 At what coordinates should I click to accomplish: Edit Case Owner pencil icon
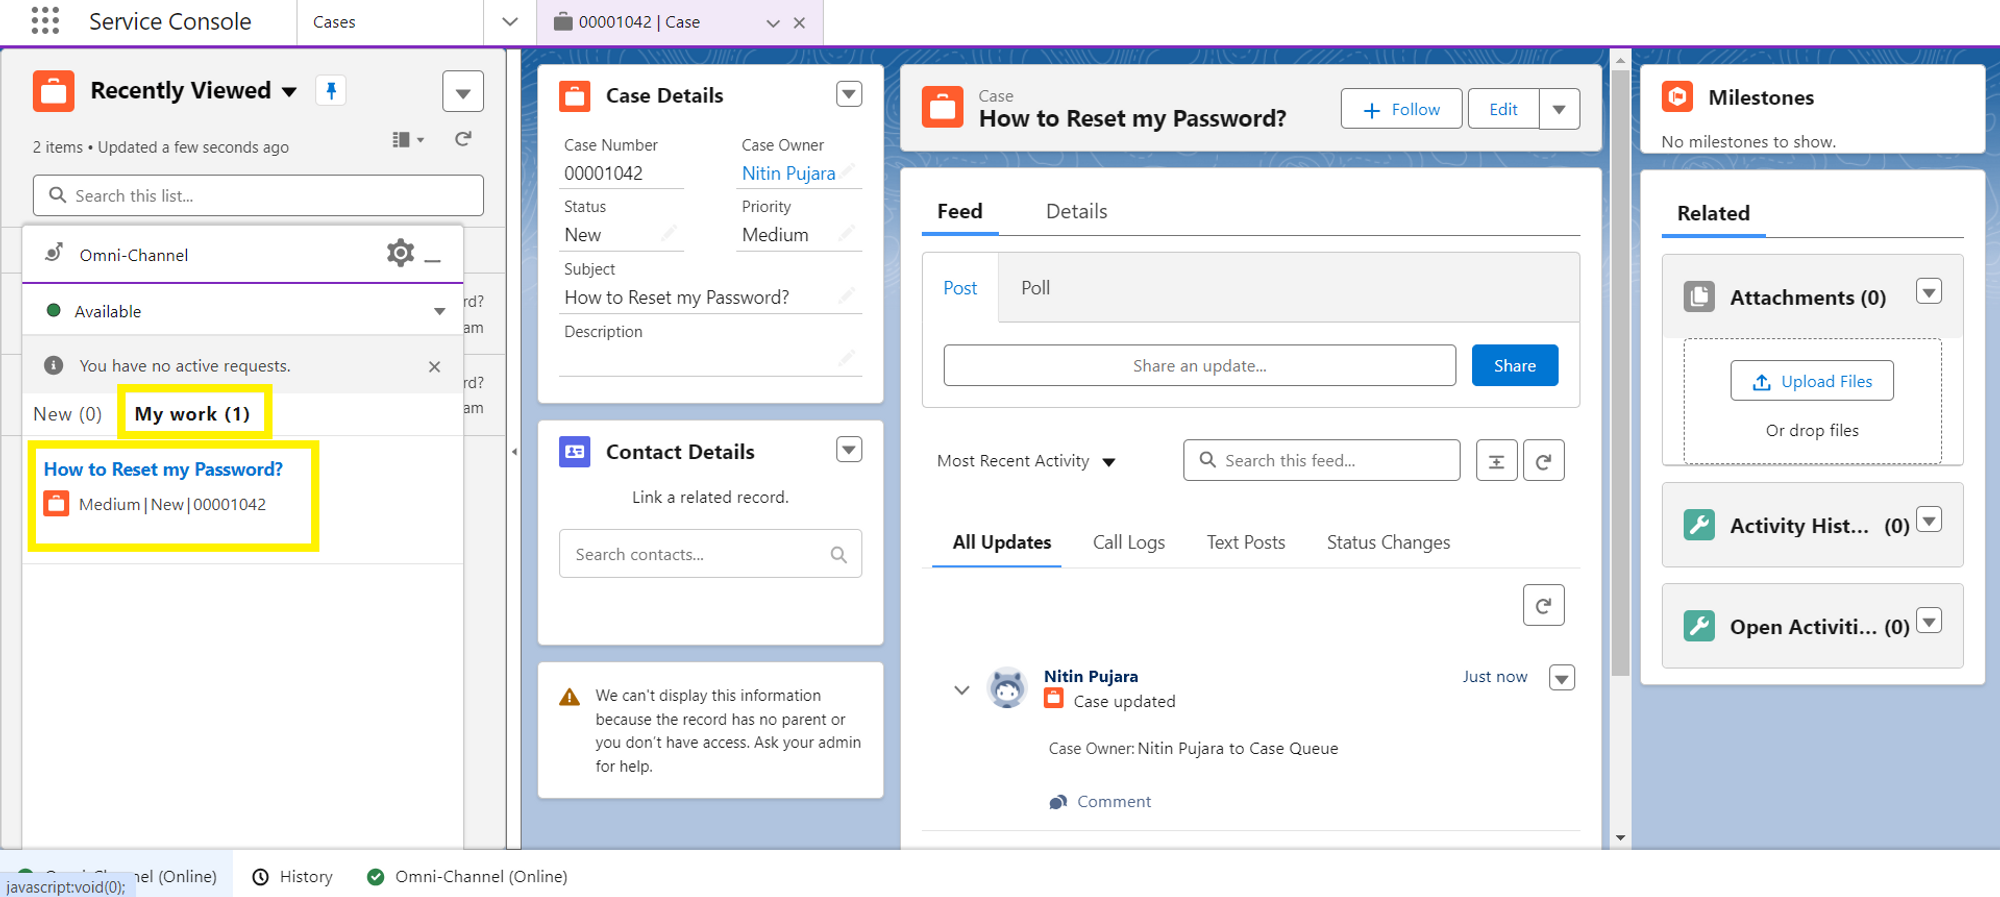point(848,171)
